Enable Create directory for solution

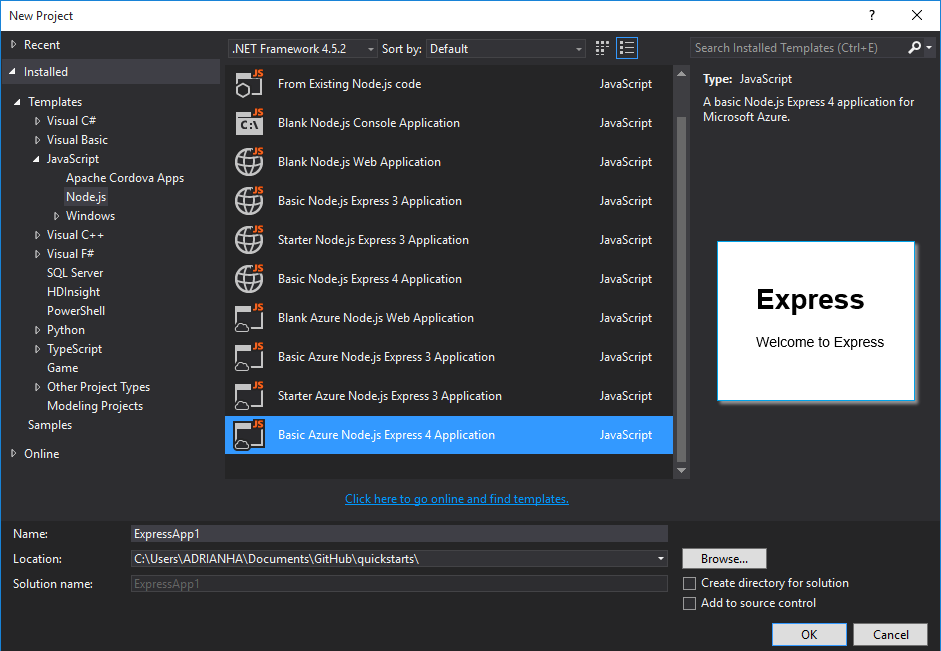[x=689, y=583]
